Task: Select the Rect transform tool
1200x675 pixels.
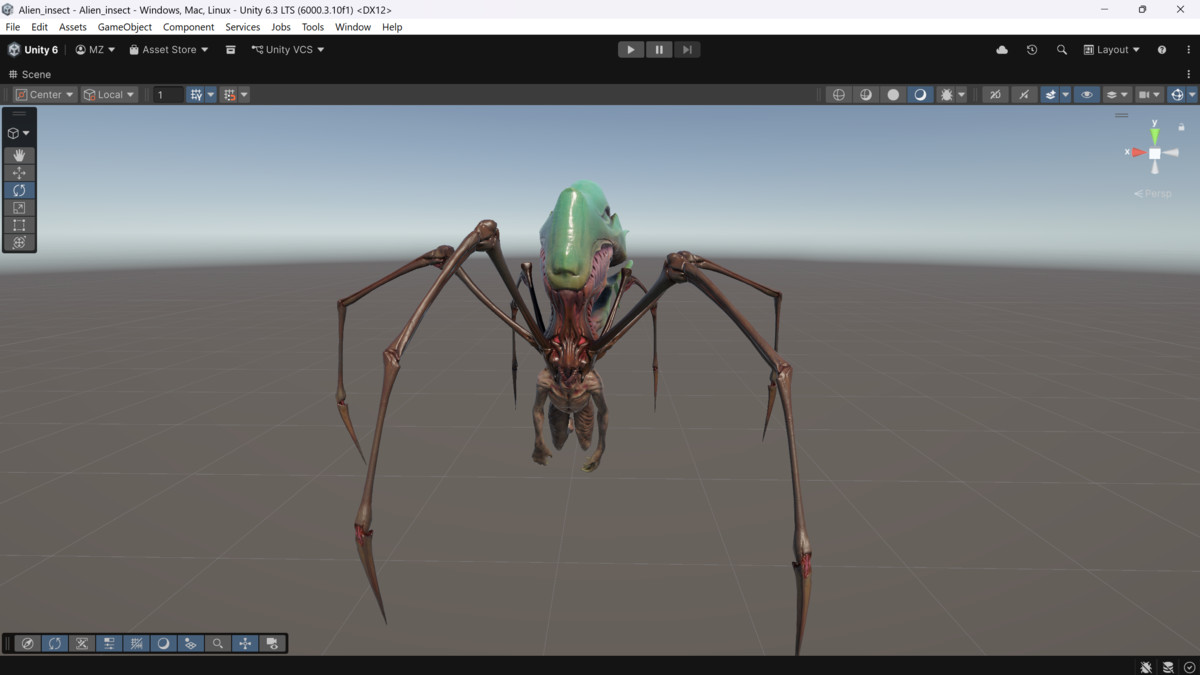Action: coord(19,224)
